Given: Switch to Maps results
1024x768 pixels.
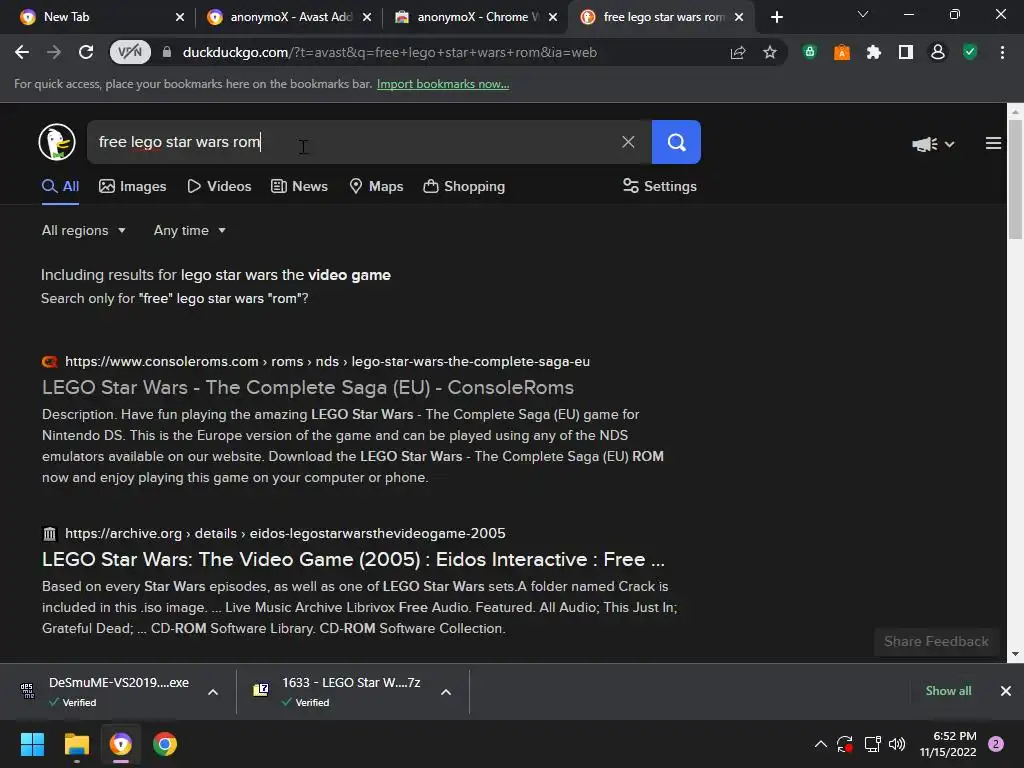Looking at the screenshot, I should coord(377,186).
